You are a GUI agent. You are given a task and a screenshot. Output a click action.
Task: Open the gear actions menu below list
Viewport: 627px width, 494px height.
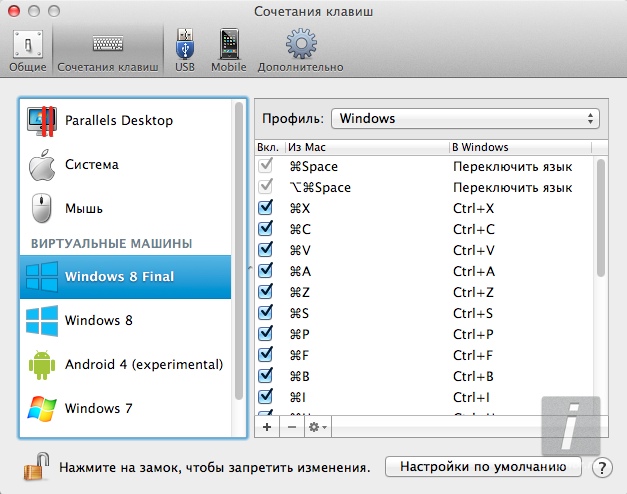[317, 427]
